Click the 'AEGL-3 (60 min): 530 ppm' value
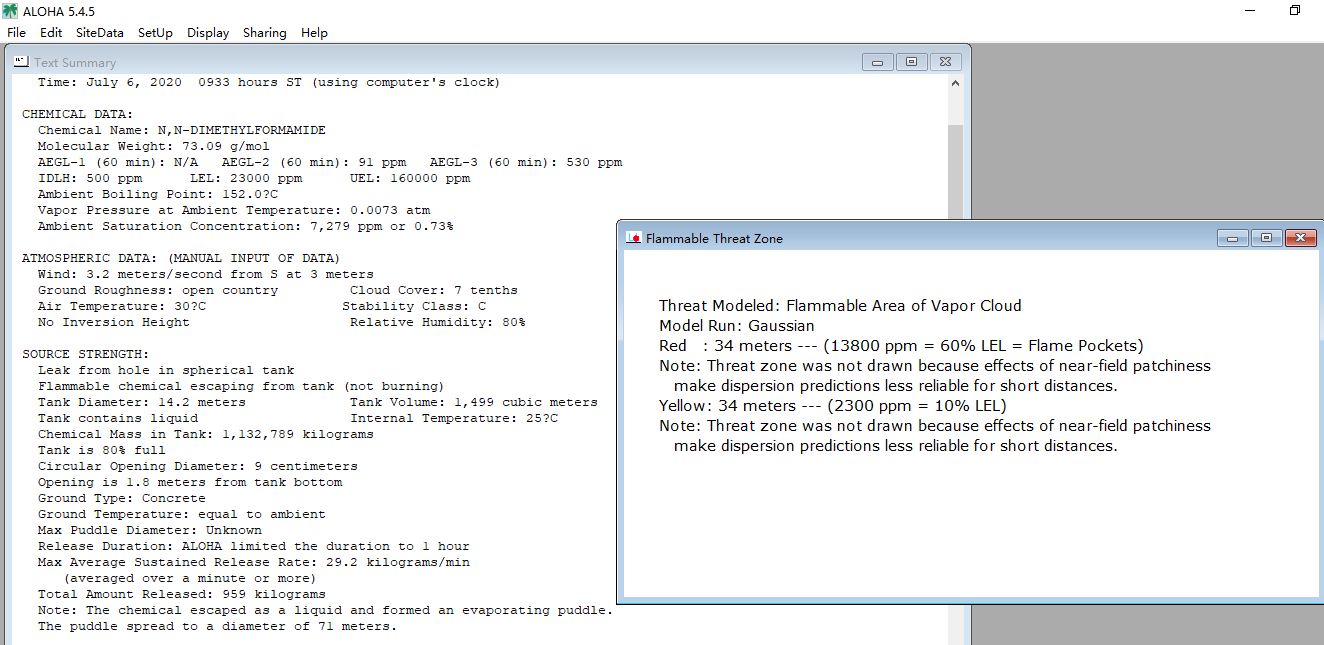Image resolution: width=1324 pixels, height=645 pixels. (x=526, y=162)
